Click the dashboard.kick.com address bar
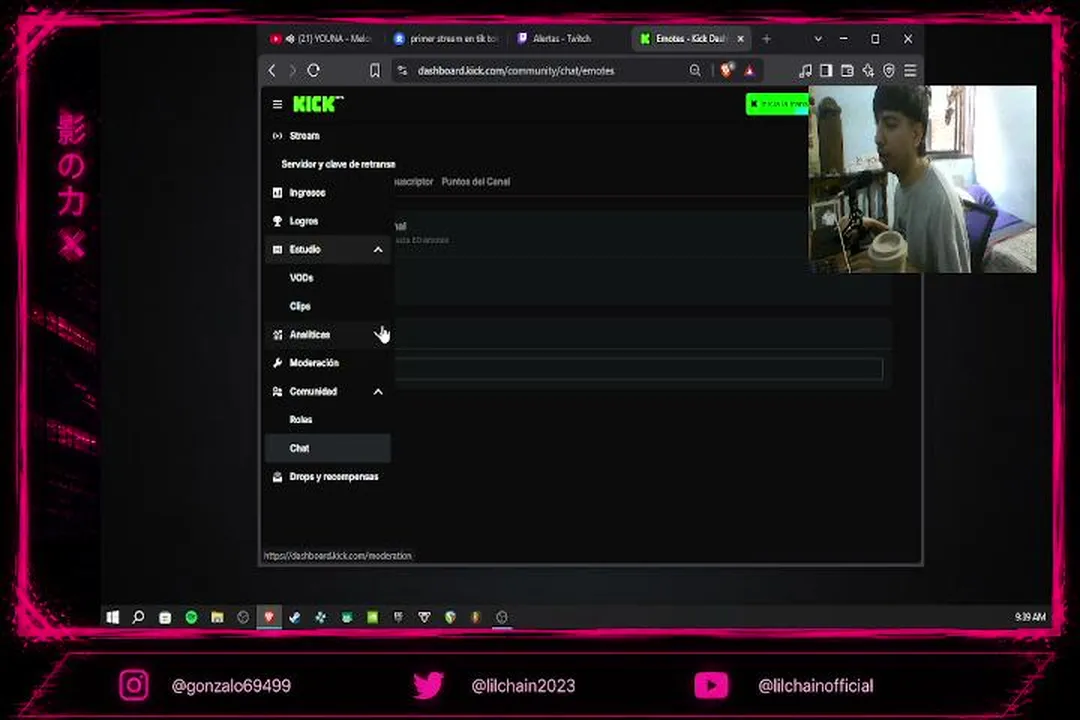The height and width of the screenshot is (720, 1080). click(x=515, y=70)
